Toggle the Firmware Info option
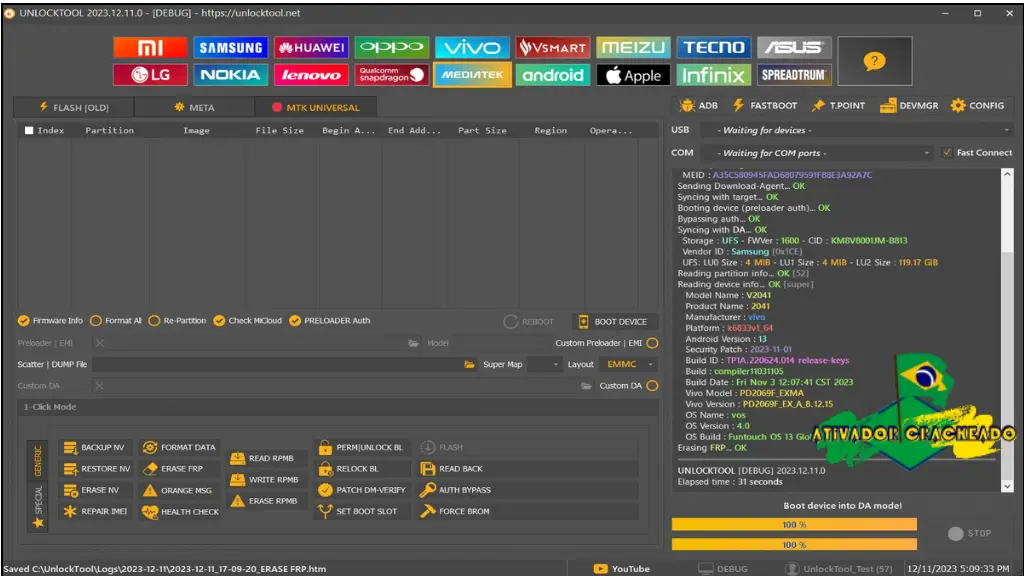Screen dimensions: 1024x576 point(50,321)
